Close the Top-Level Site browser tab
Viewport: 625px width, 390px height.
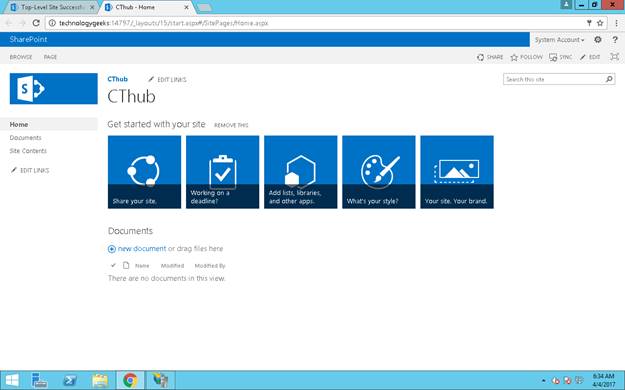click(x=92, y=7)
